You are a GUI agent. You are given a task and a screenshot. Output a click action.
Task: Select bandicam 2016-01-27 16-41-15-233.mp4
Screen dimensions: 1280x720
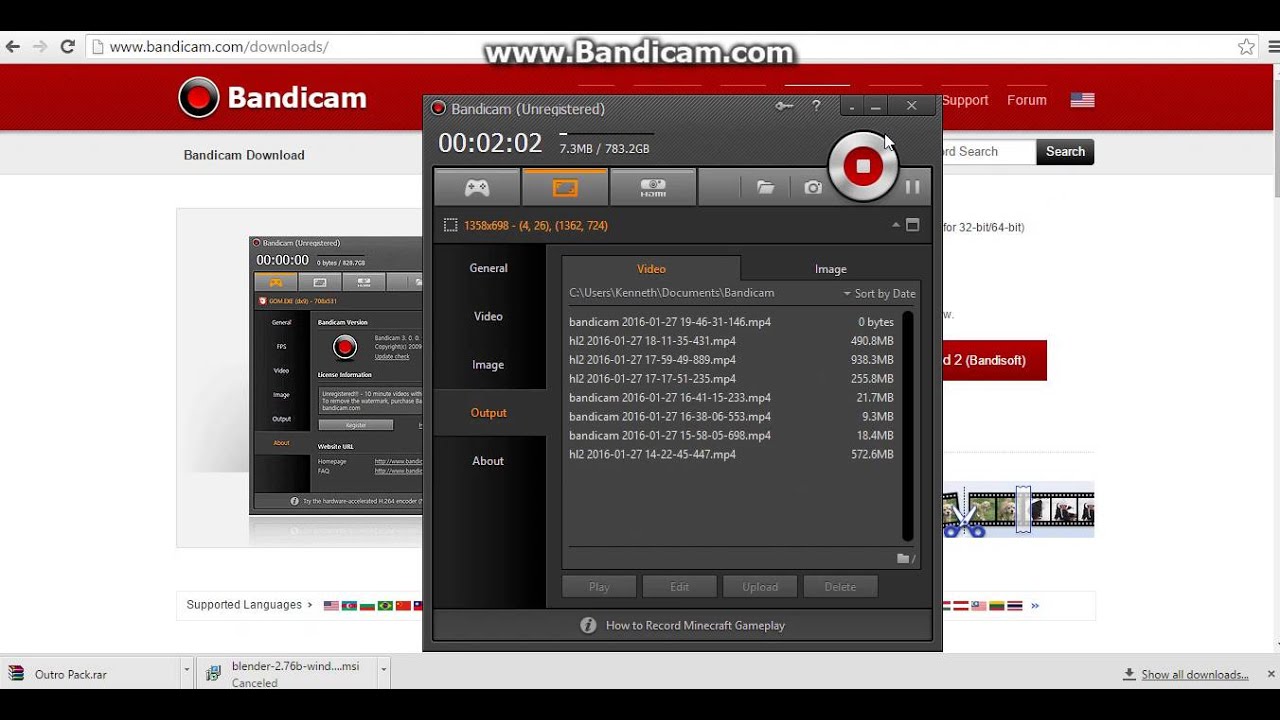coord(732,398)
